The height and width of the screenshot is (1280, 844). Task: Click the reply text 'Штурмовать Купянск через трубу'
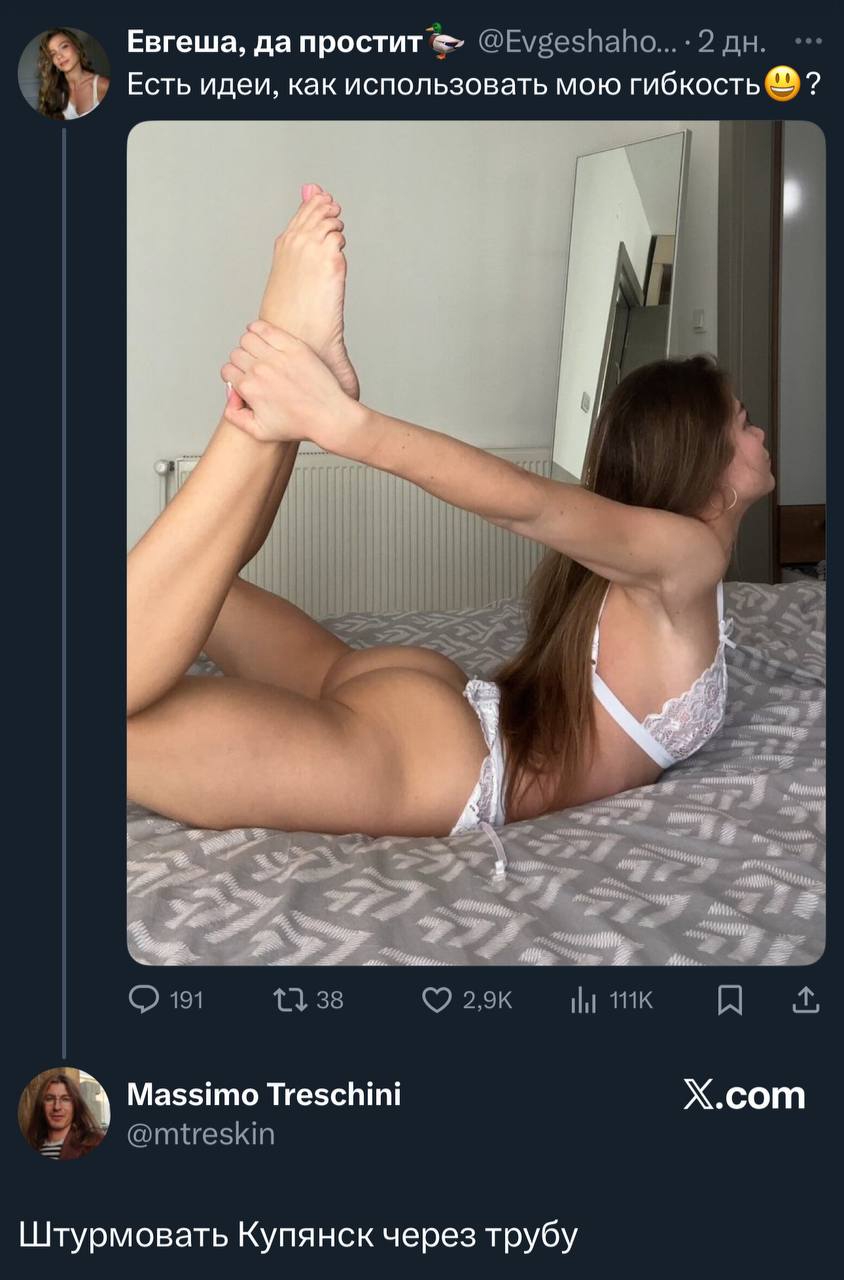(x=298, y=1234)
